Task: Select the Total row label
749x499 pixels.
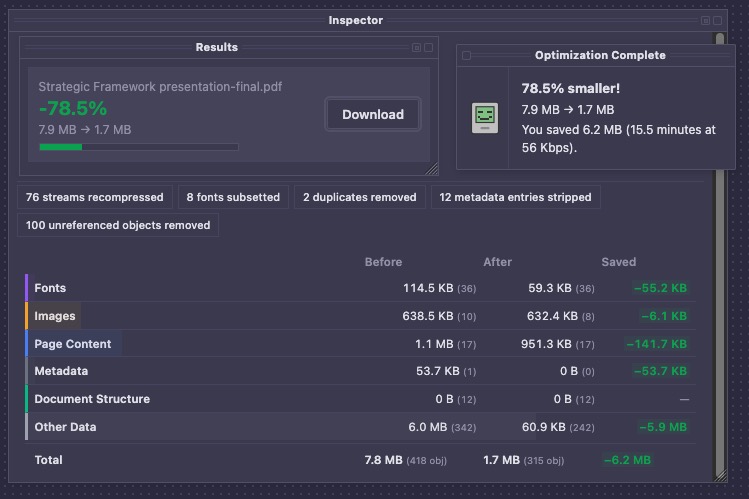Action: click(49, 460)
